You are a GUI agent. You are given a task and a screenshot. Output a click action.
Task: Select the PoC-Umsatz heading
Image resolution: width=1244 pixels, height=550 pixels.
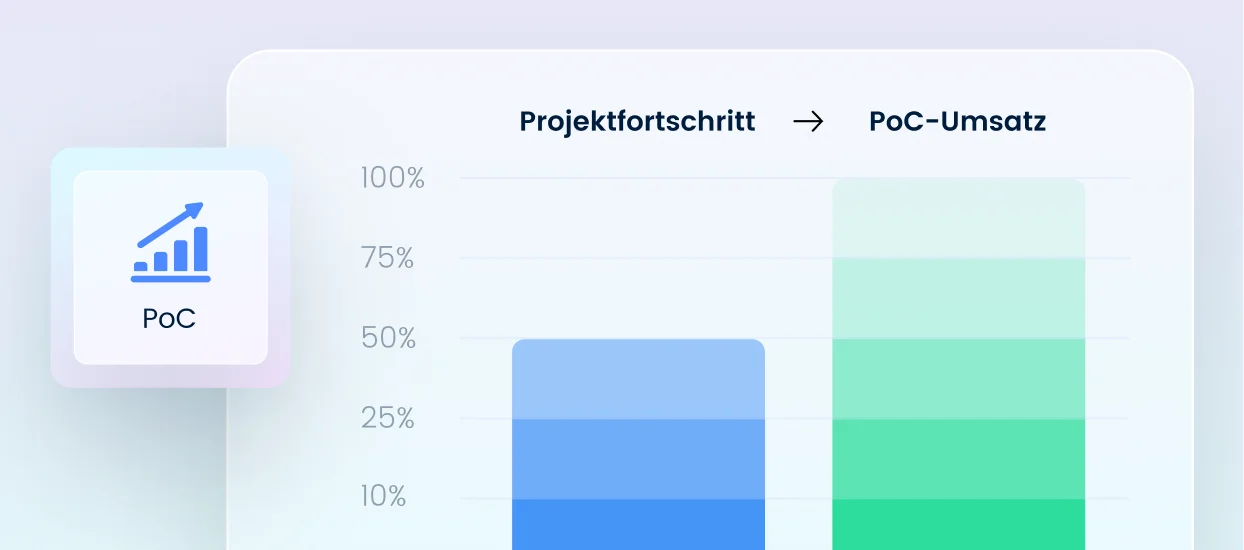[958, 122]
